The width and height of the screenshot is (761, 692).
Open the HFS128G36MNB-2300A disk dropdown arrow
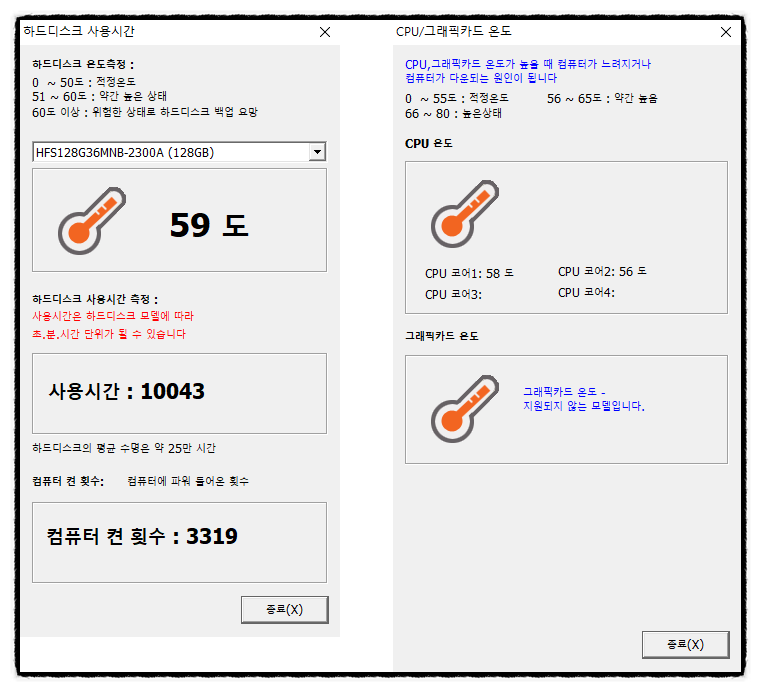point(317,152)
